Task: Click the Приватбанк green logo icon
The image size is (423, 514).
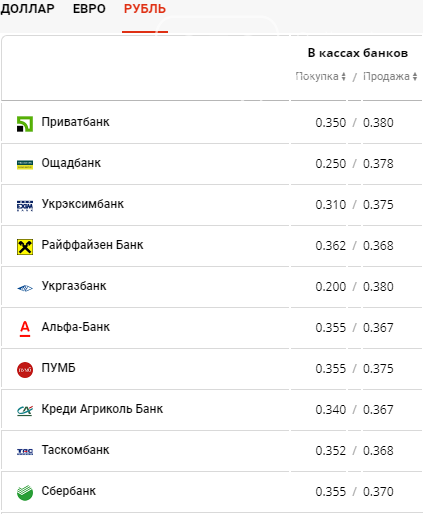Action: [25, 124]
